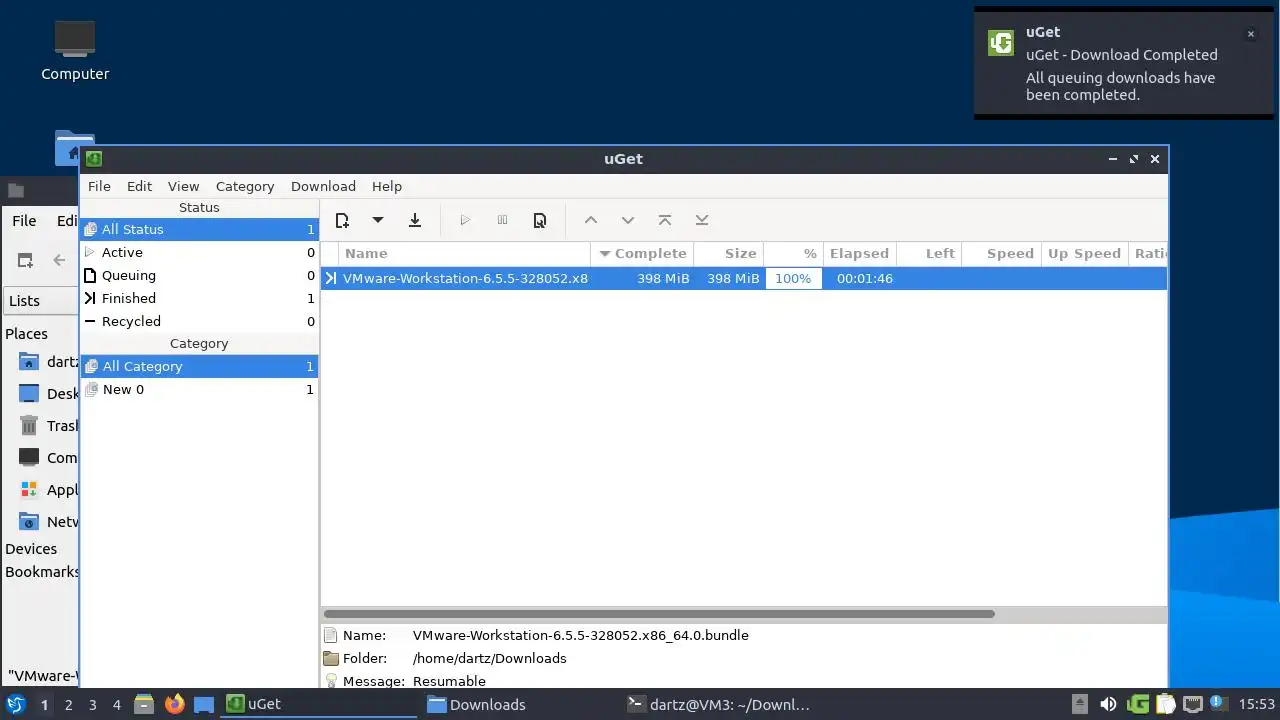Click the volume speaker tray icon
Image resolution: width=1280 pixels, height=720 pixels.
[1108, 704]
